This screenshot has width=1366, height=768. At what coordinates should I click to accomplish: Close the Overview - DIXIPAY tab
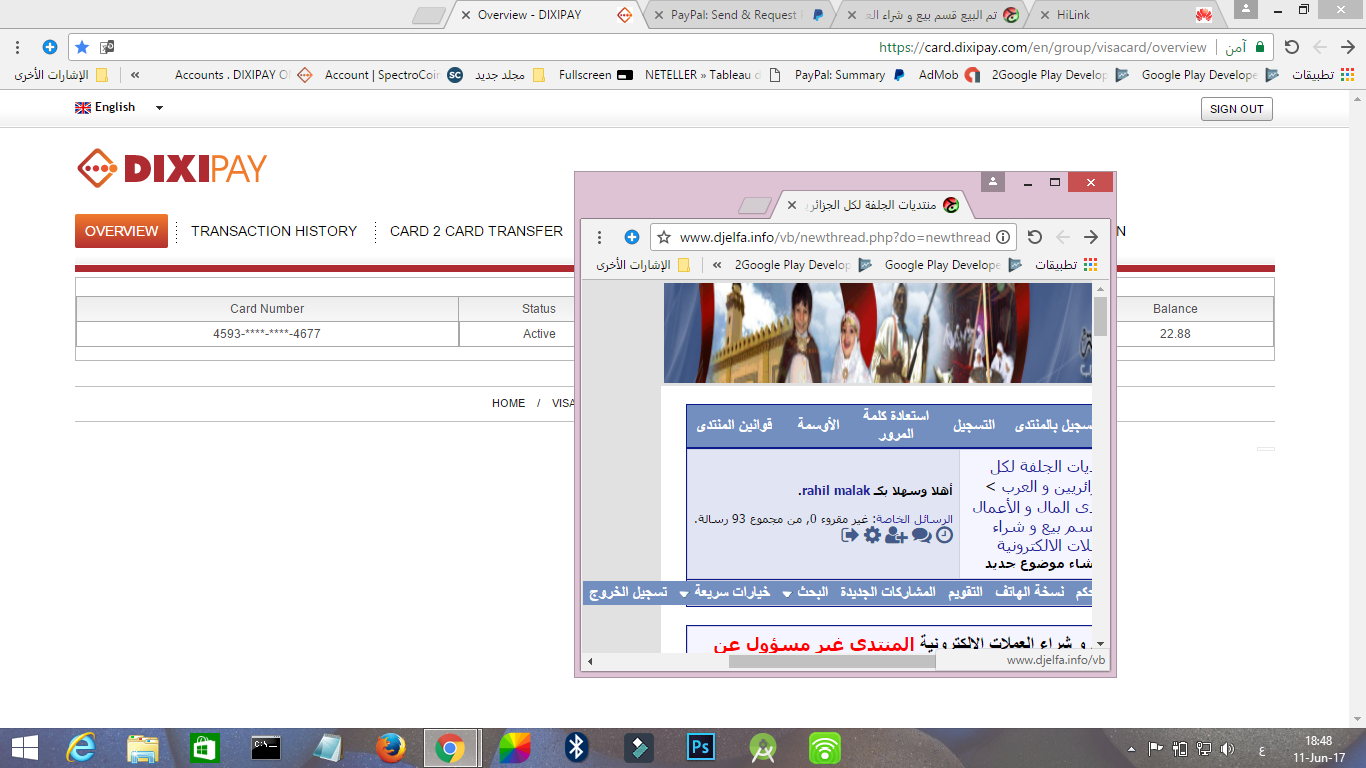tap(465, 15)
